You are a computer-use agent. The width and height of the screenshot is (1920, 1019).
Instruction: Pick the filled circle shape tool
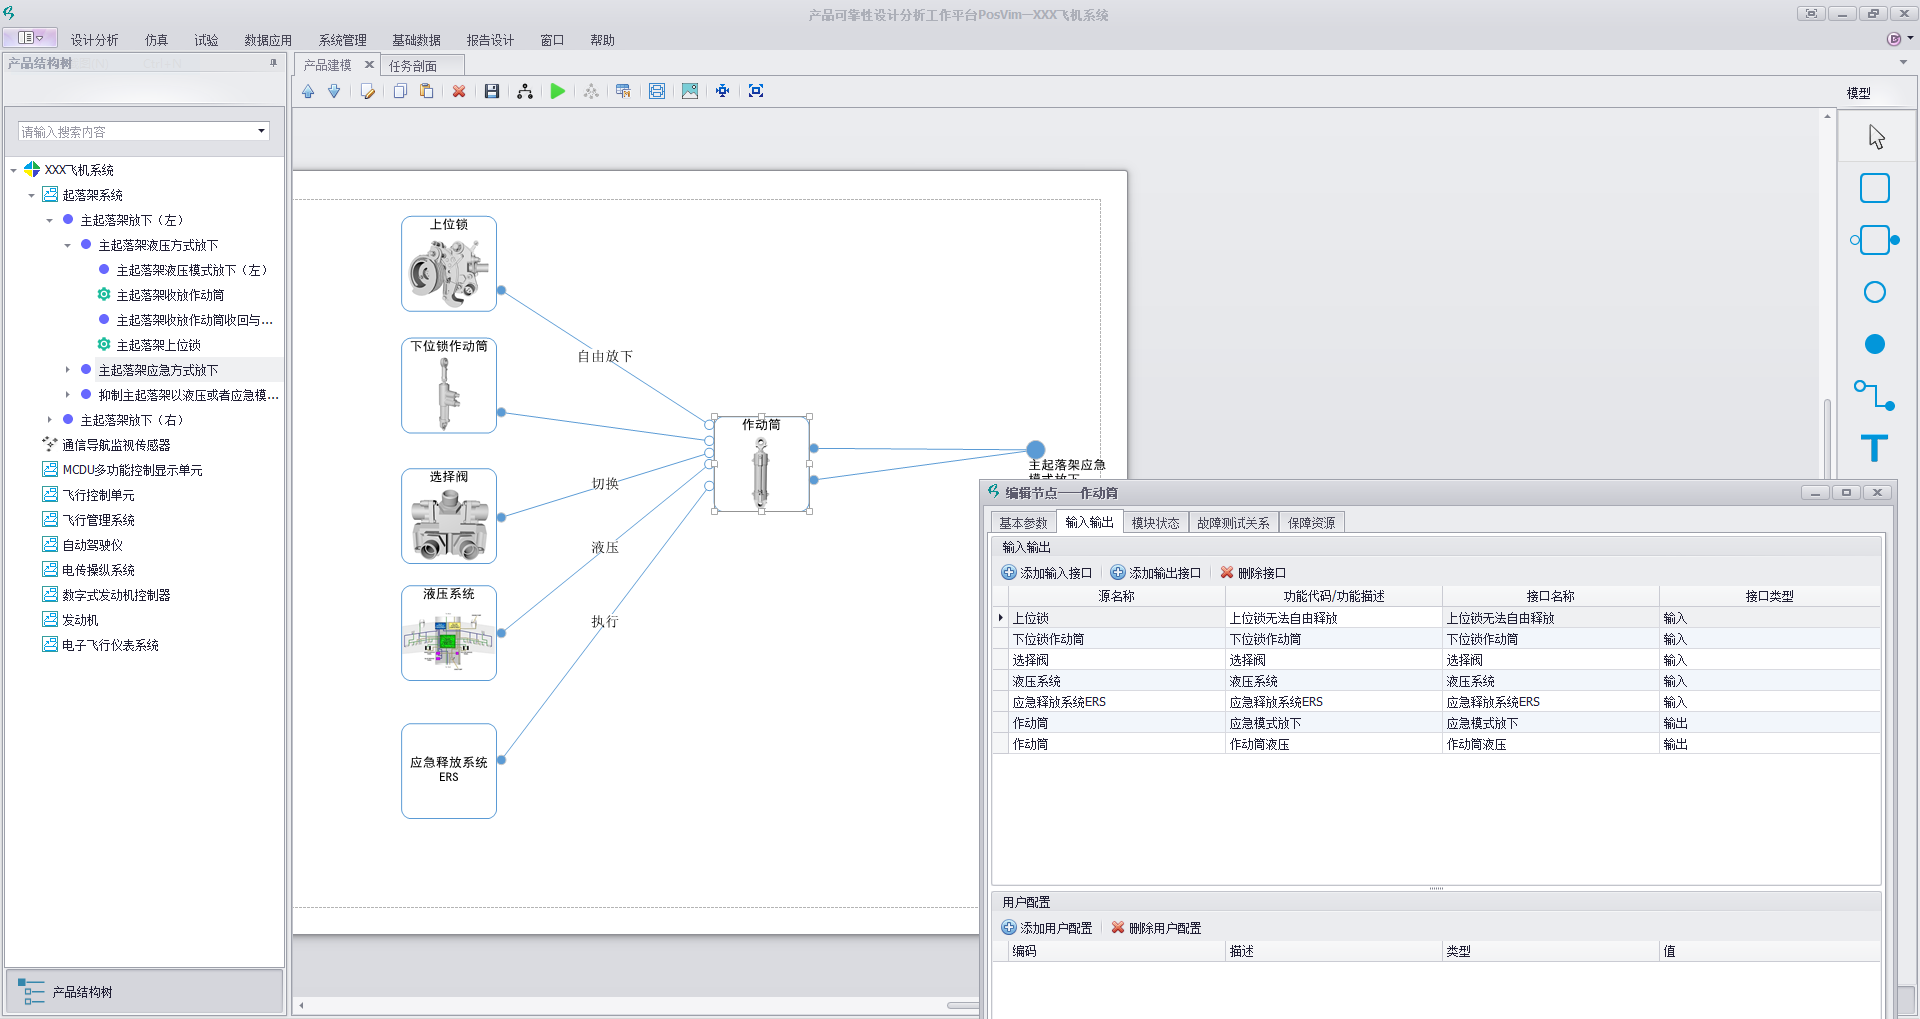1874,344
